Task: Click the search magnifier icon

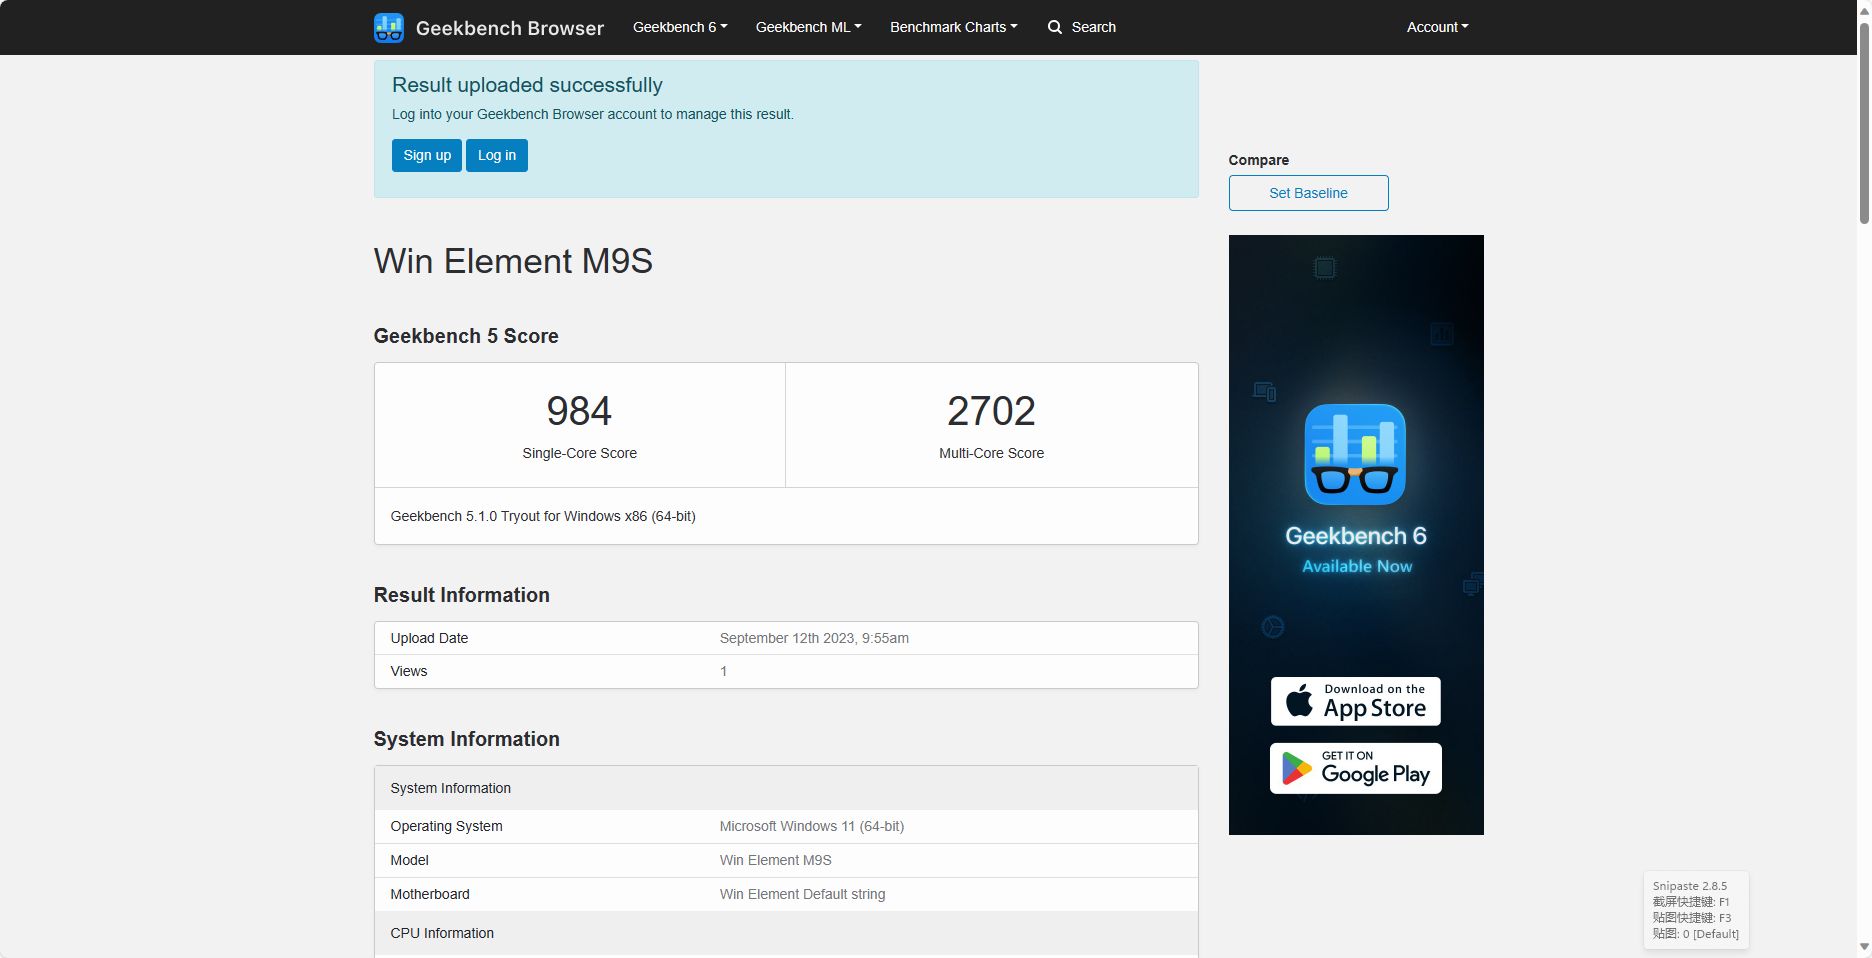Action: click(x=1055, y=27)
